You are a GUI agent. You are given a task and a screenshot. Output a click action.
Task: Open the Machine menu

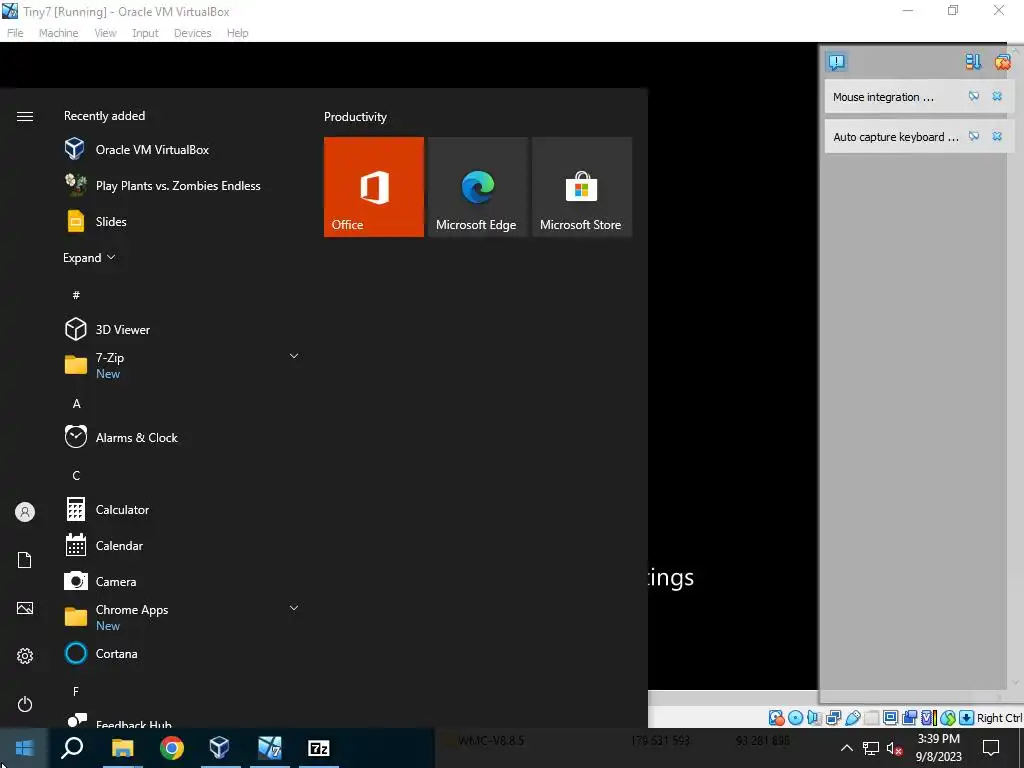pyautogui.click(x=58, y=33)
